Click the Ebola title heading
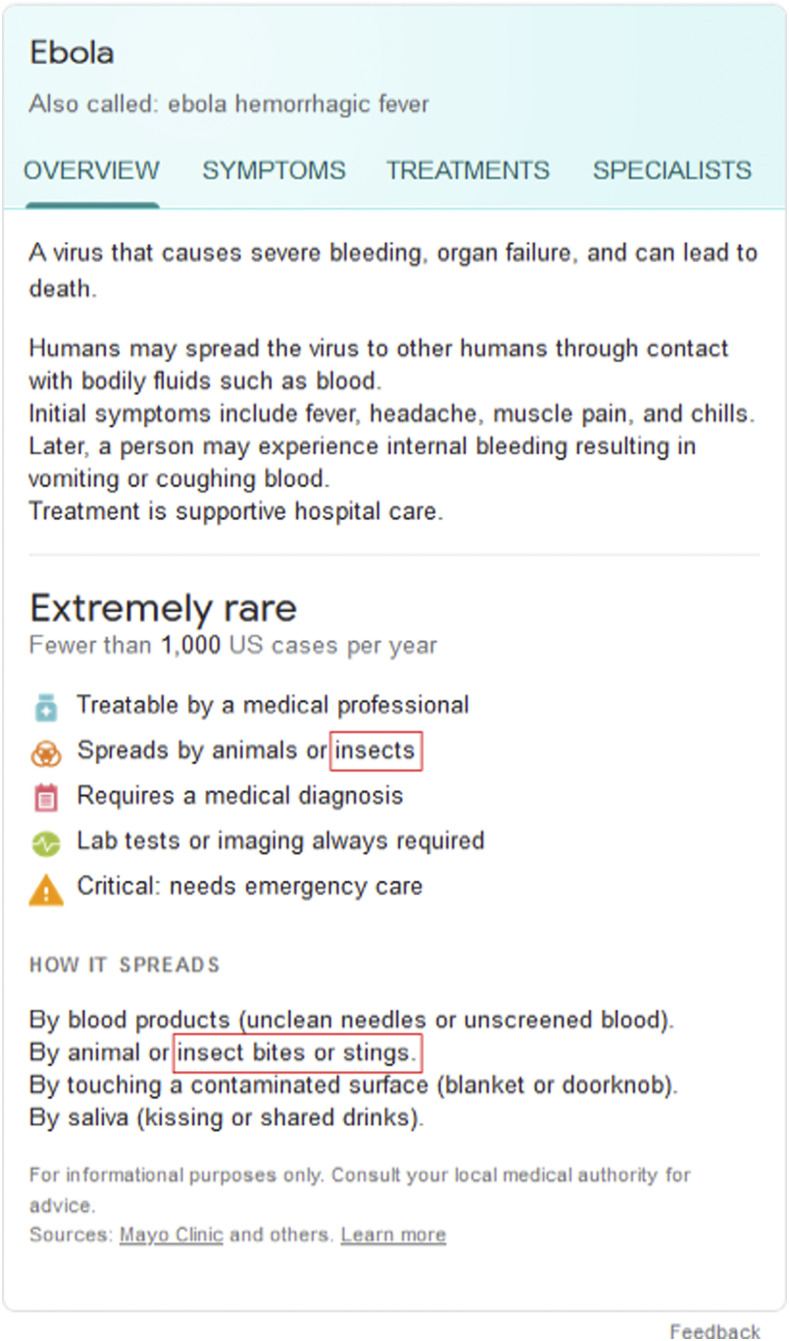Viewport: 789px width, 1341px height. (x=72, y=53)
